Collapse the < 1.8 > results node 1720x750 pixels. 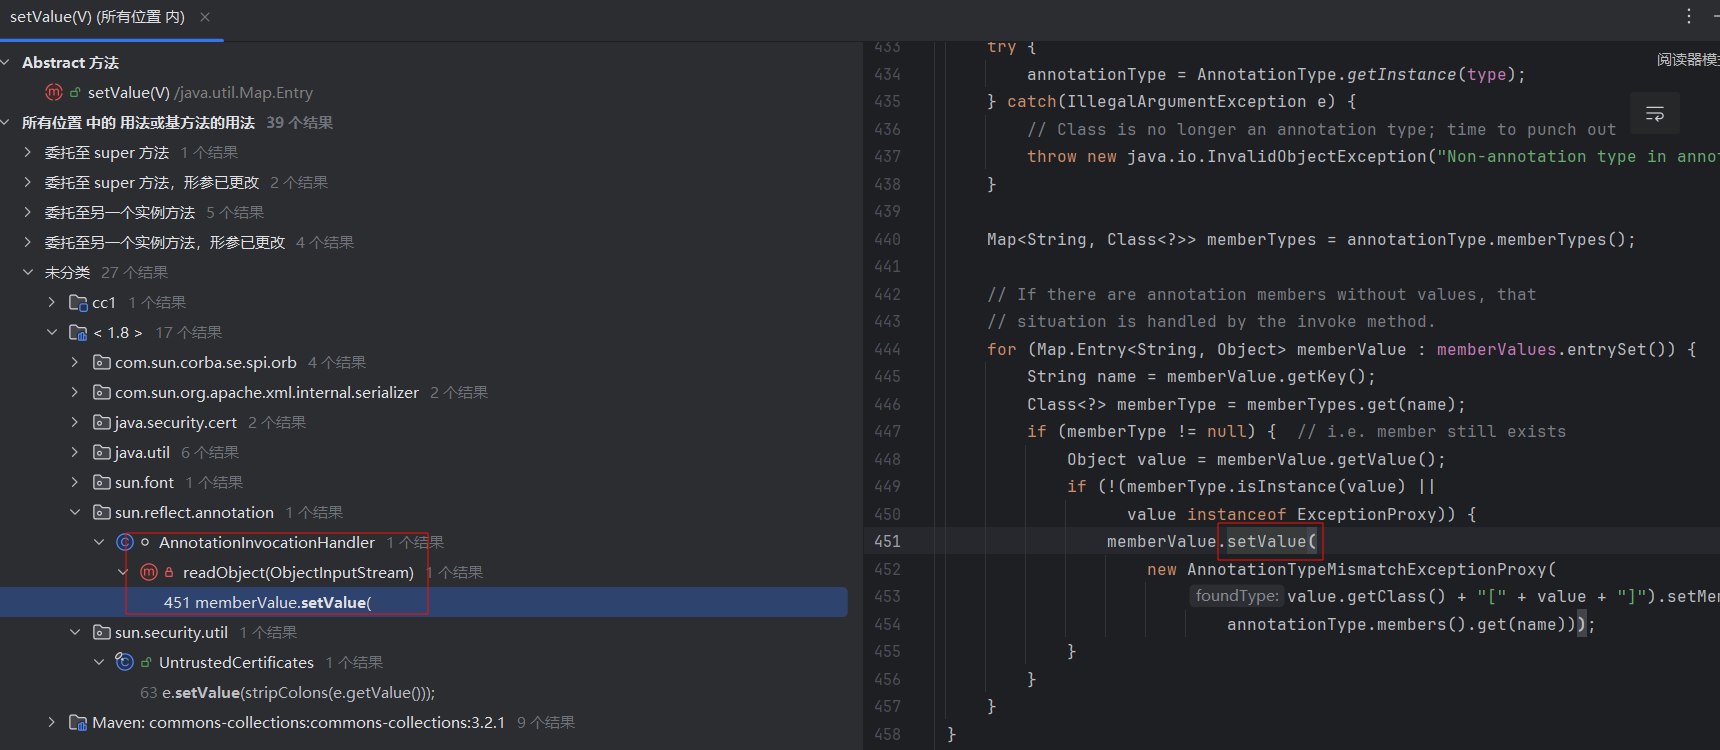click(x=52, y=332)
